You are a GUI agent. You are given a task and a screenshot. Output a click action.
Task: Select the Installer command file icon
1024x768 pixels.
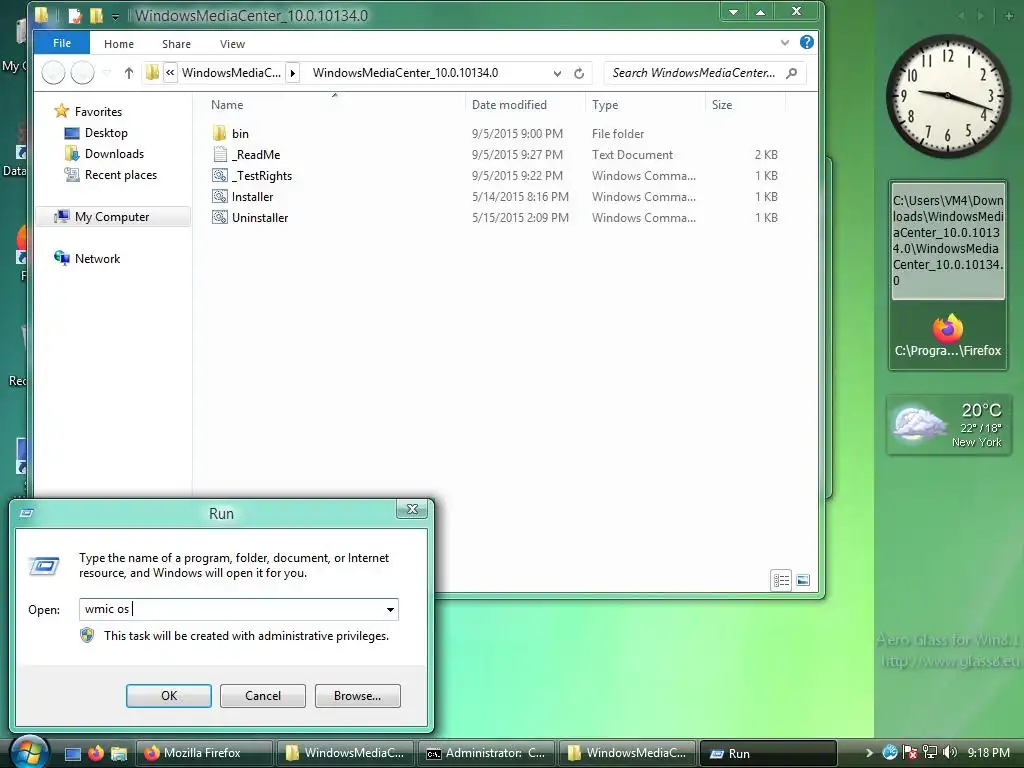pos(219,197)
